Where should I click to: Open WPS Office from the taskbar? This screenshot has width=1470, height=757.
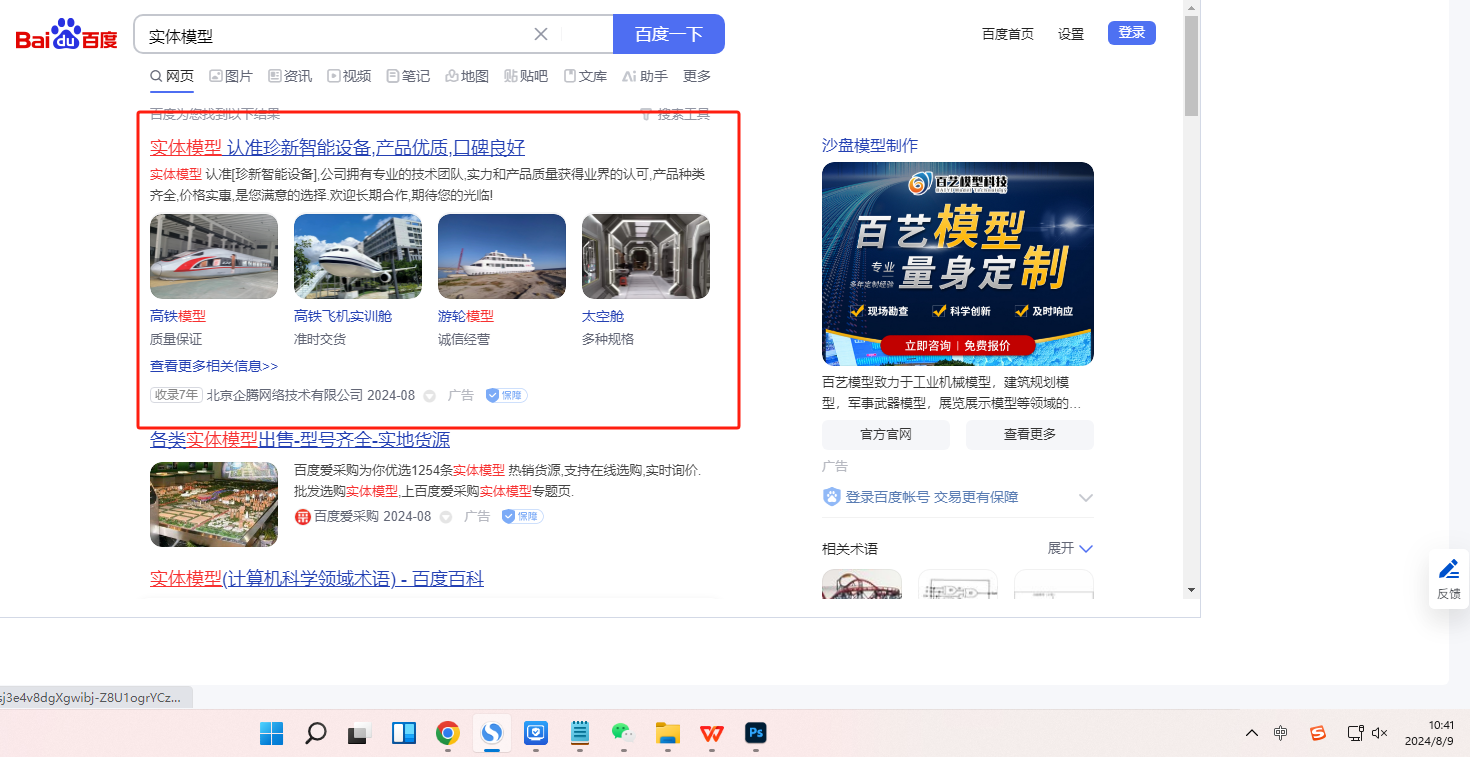(712, 734)
